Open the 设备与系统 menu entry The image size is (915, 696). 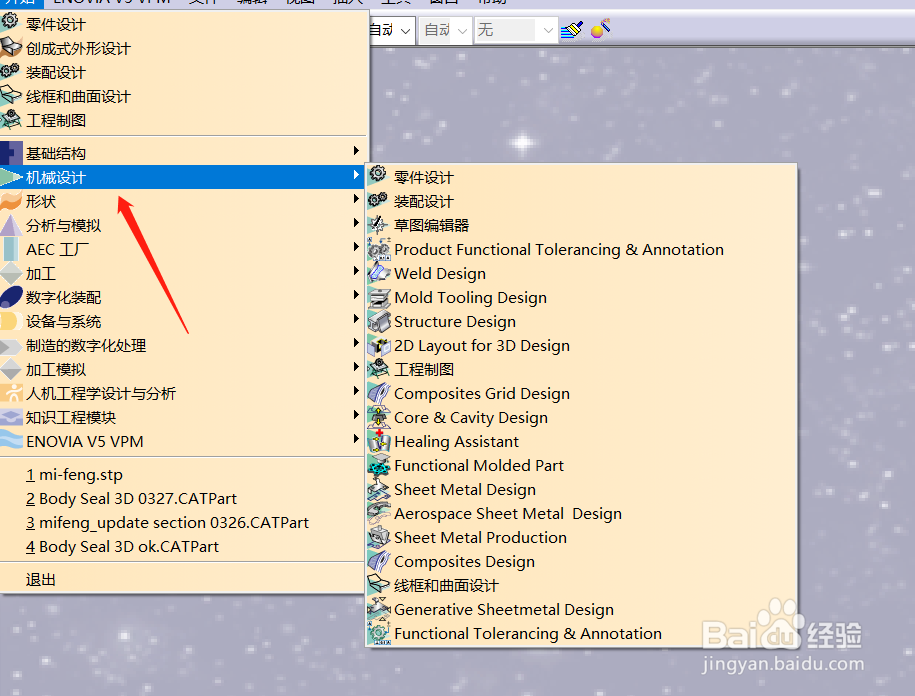pos(181,321)
